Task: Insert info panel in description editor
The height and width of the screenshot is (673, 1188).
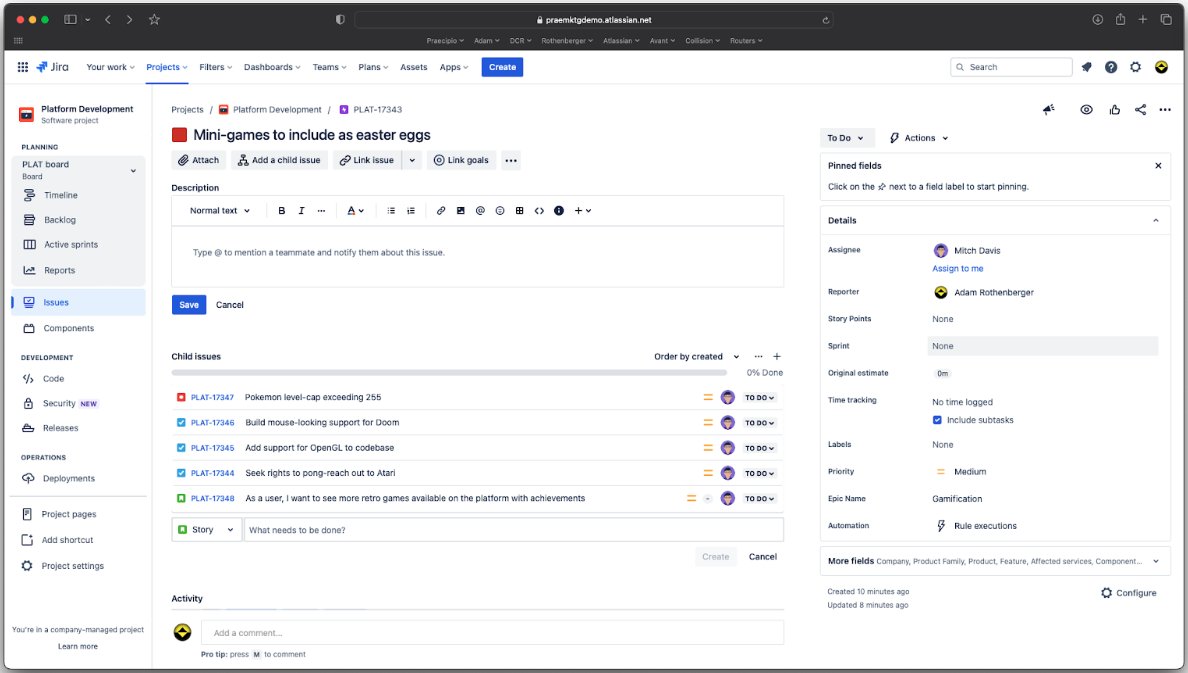Action: click(x=559, y=211)
